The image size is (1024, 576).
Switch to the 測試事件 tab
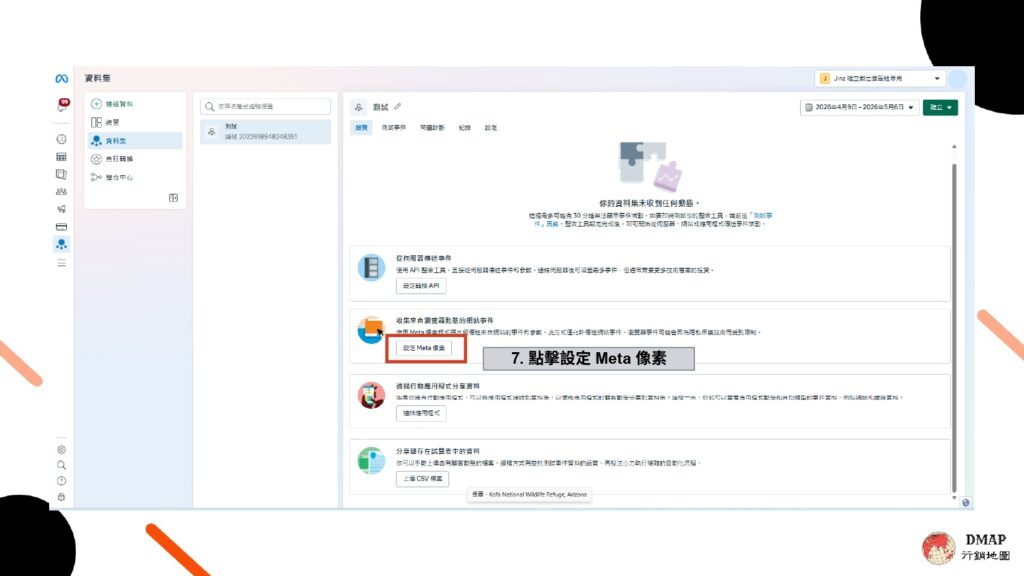coord(394,128)
